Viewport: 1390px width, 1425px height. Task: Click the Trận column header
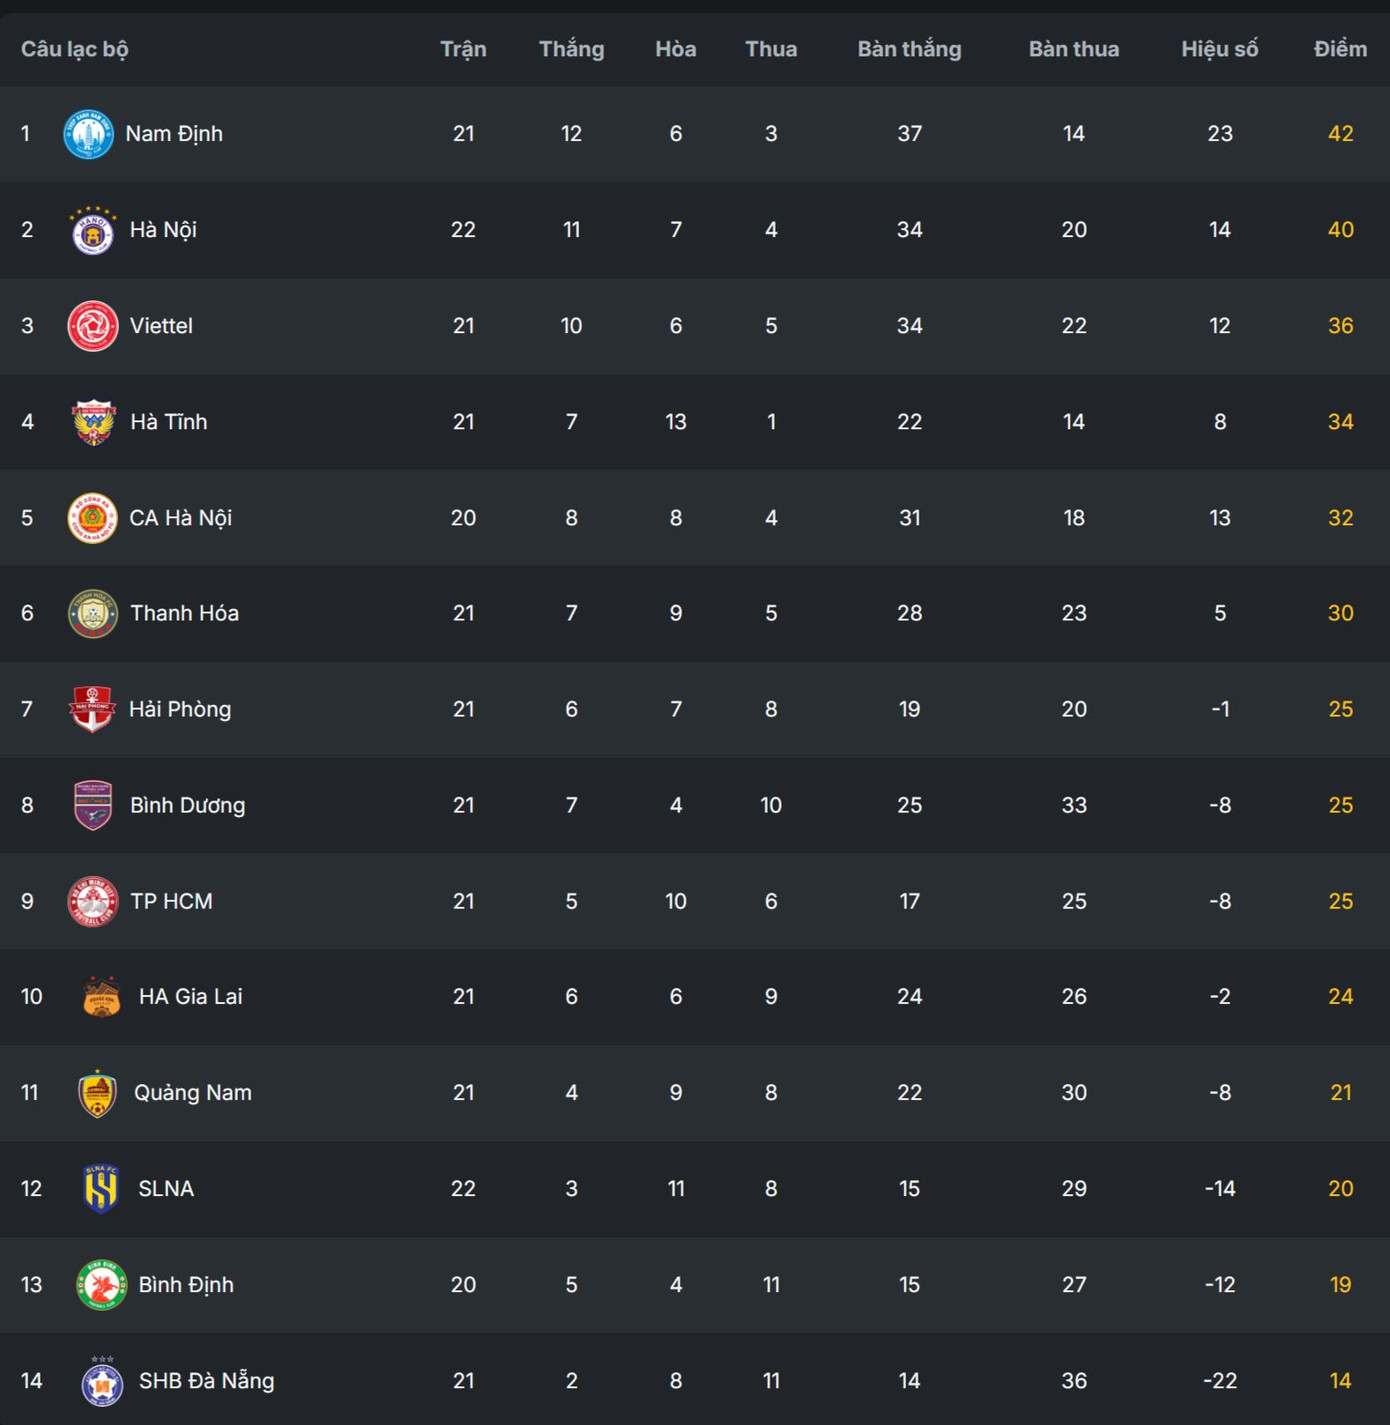coord(463,49)
